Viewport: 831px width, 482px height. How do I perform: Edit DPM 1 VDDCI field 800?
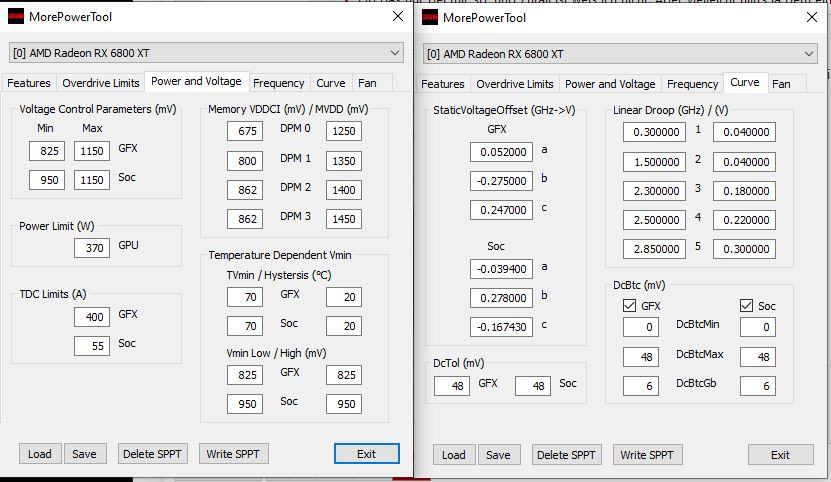tap(245, 161)
